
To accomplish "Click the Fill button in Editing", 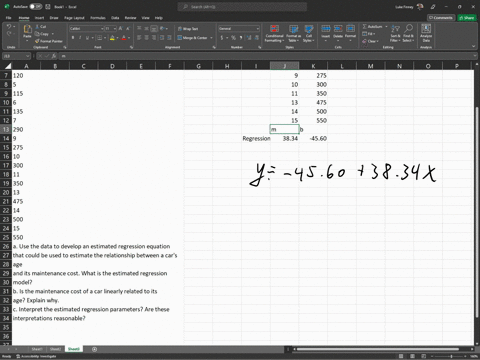I will coord(368,34).
